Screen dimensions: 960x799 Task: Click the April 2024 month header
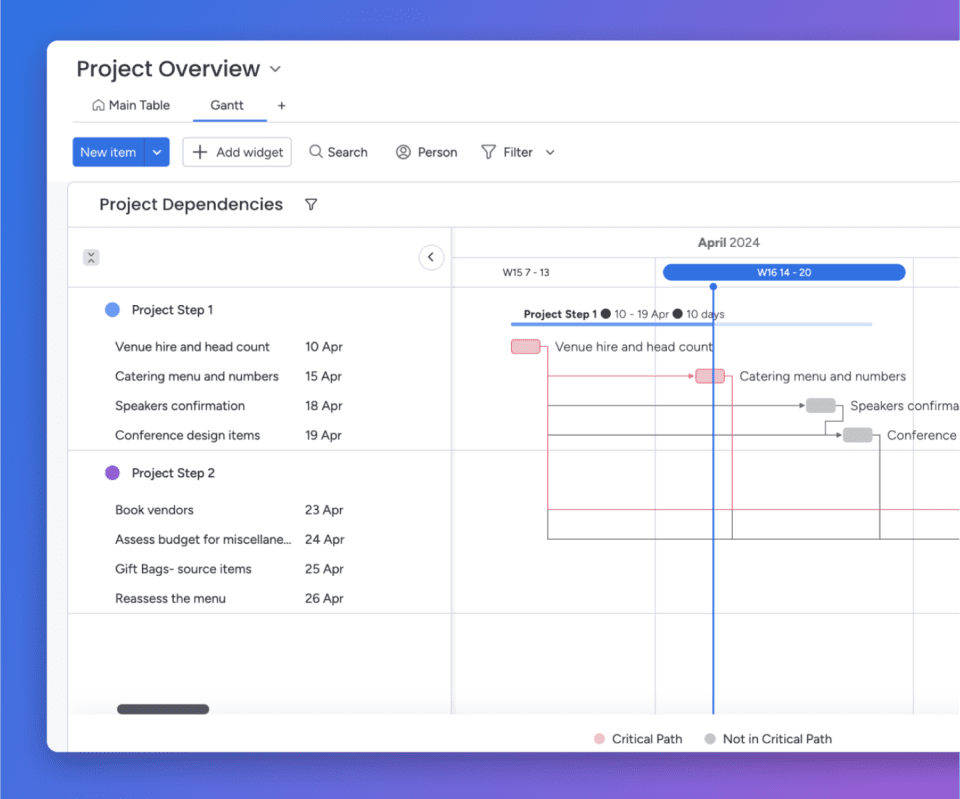pos(729,242)
